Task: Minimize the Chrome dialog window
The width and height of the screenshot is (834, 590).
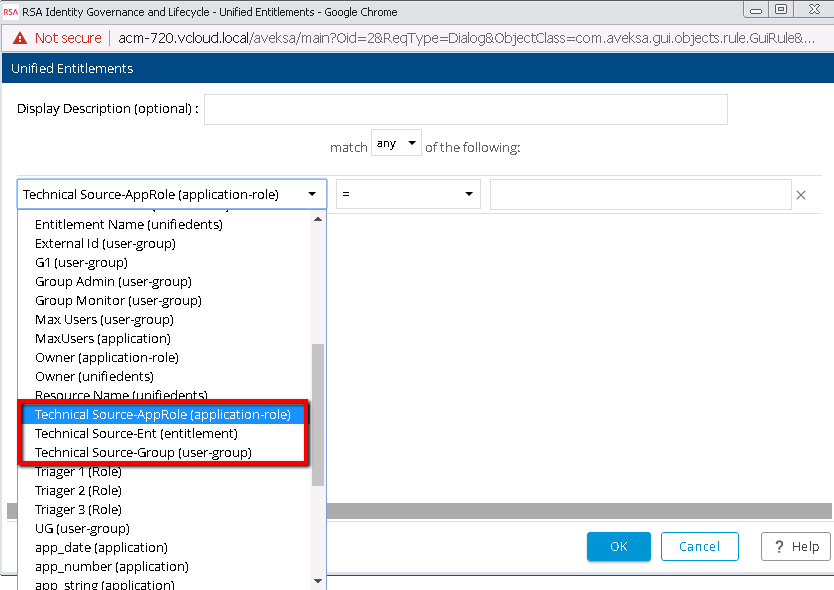Action: pyautogui.click(x=756, y=9)
